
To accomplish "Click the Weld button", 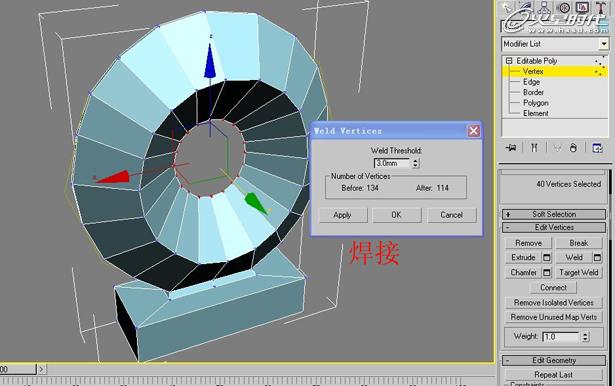I will click(574, 257).
